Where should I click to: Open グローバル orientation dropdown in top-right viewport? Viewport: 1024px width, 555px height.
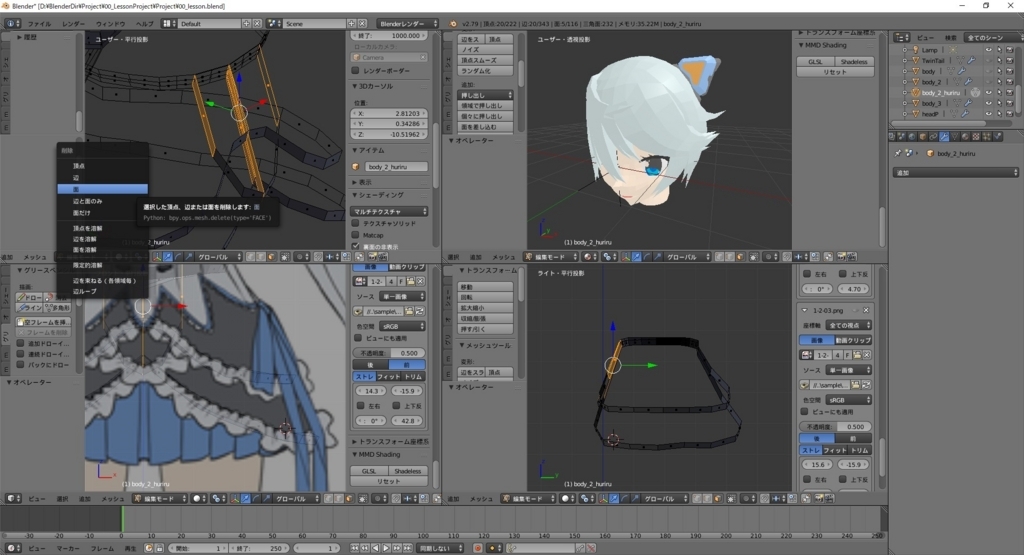point(686,257)
